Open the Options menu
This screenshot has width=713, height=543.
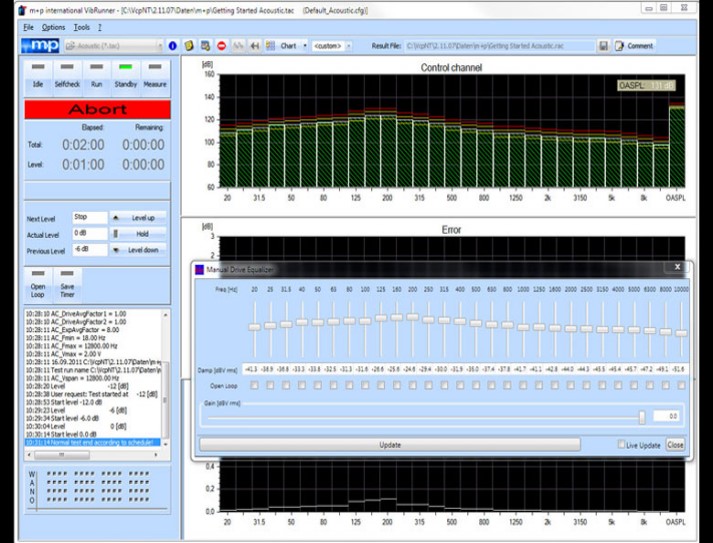click(53, 27)
